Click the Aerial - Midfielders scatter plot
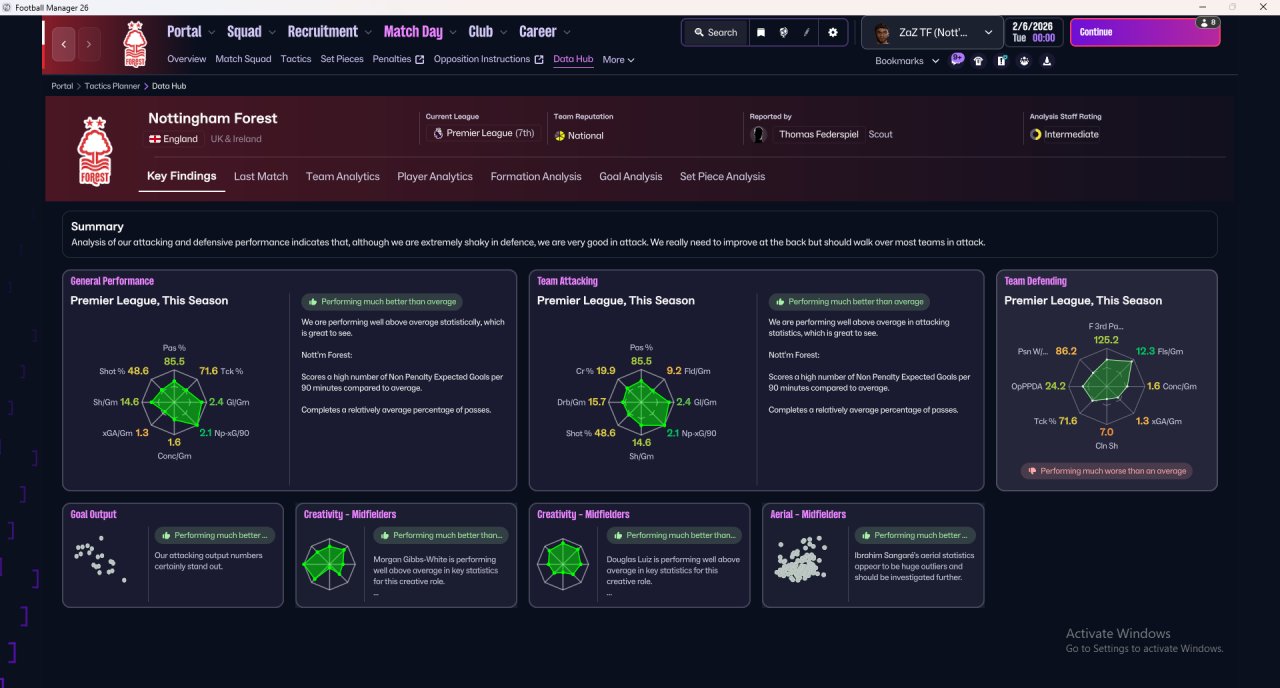Viewport: 1280px width, 688px height. coord(802,558)
